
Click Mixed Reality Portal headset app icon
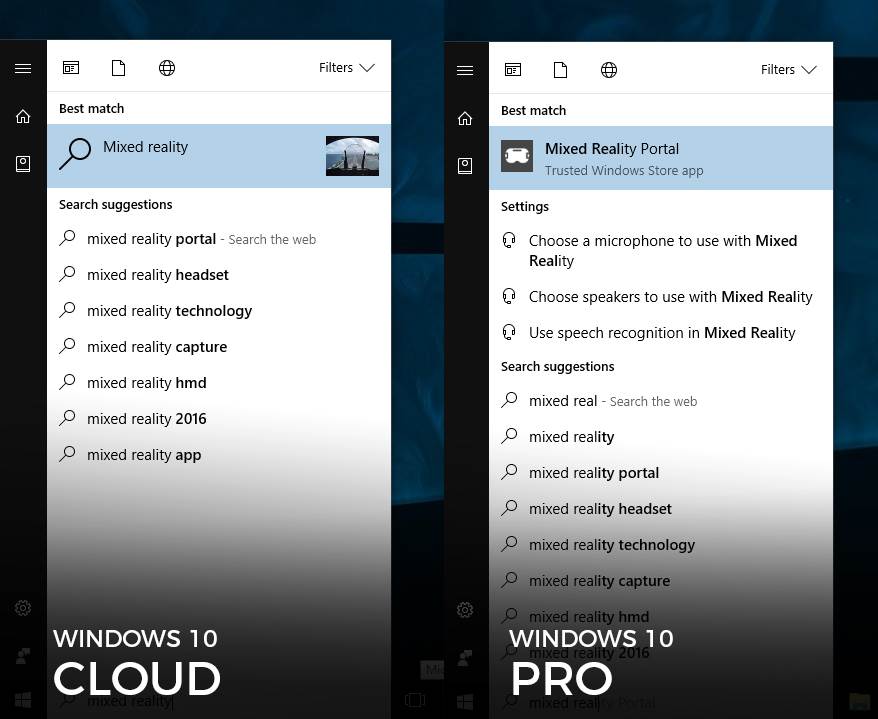coord(517,157)
